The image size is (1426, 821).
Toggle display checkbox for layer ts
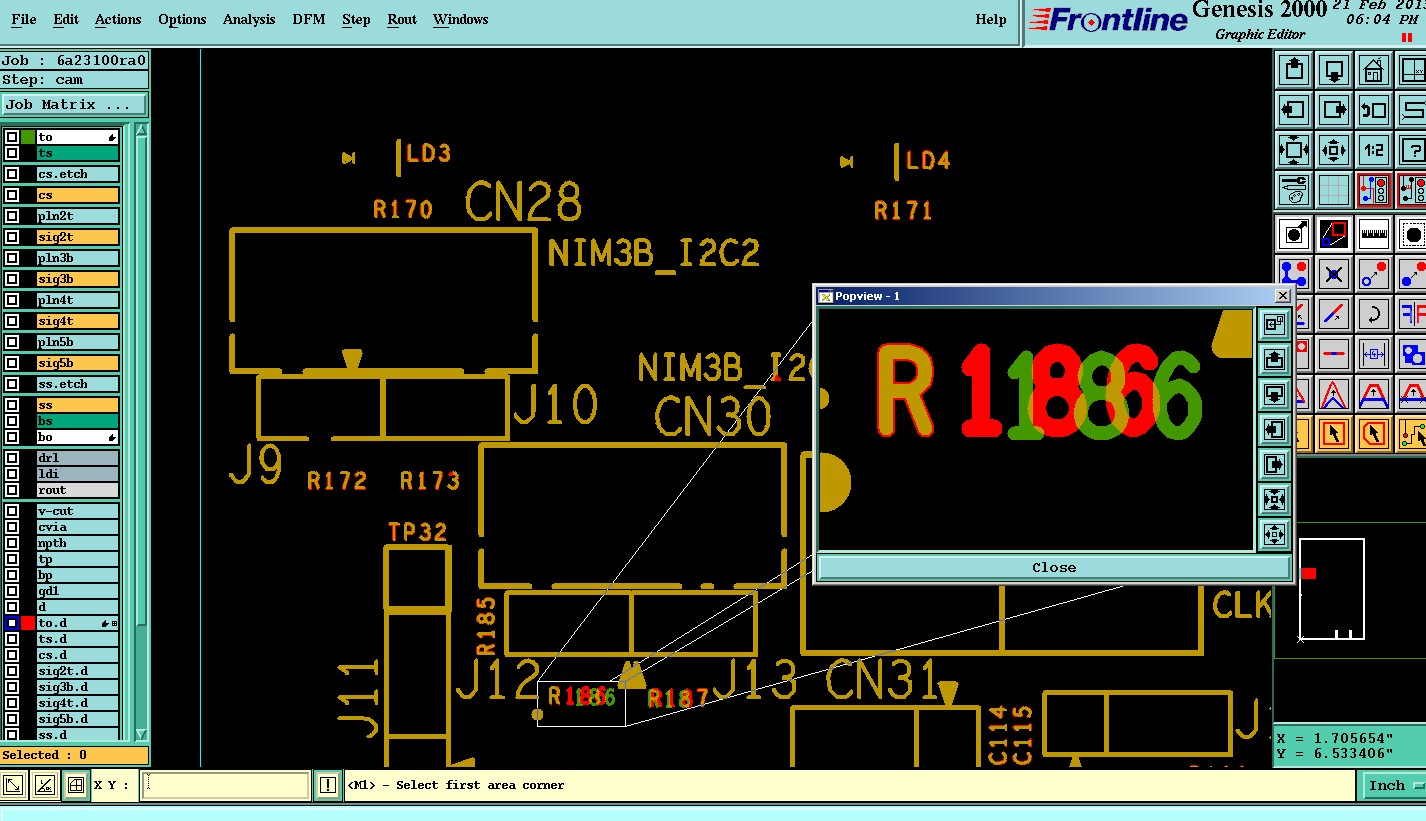tap(12, 153)
